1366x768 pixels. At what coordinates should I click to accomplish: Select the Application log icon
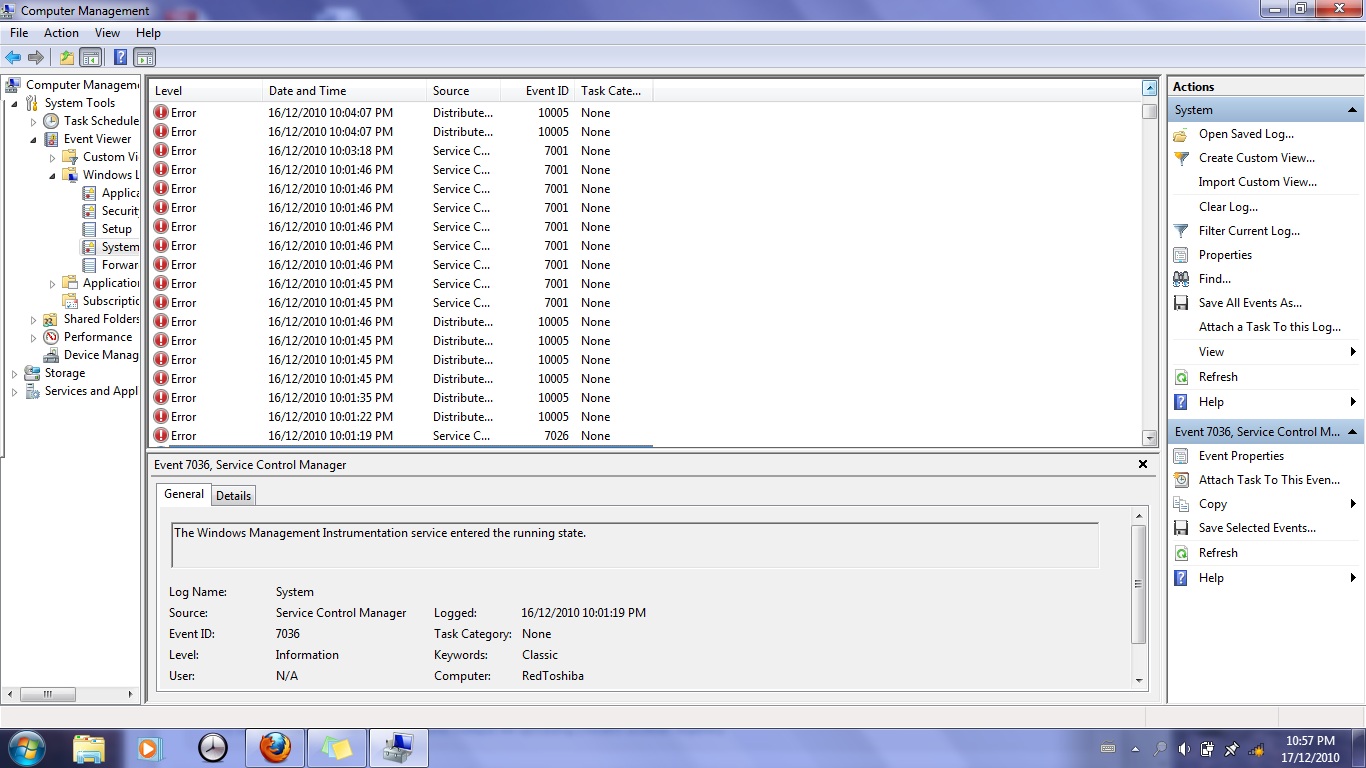[x=89, y=193]
